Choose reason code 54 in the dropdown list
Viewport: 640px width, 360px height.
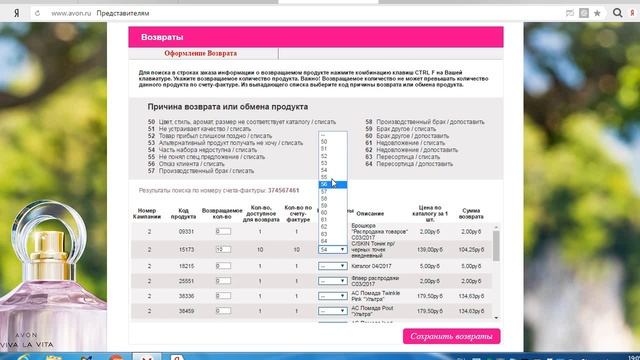tap(333, 170)
